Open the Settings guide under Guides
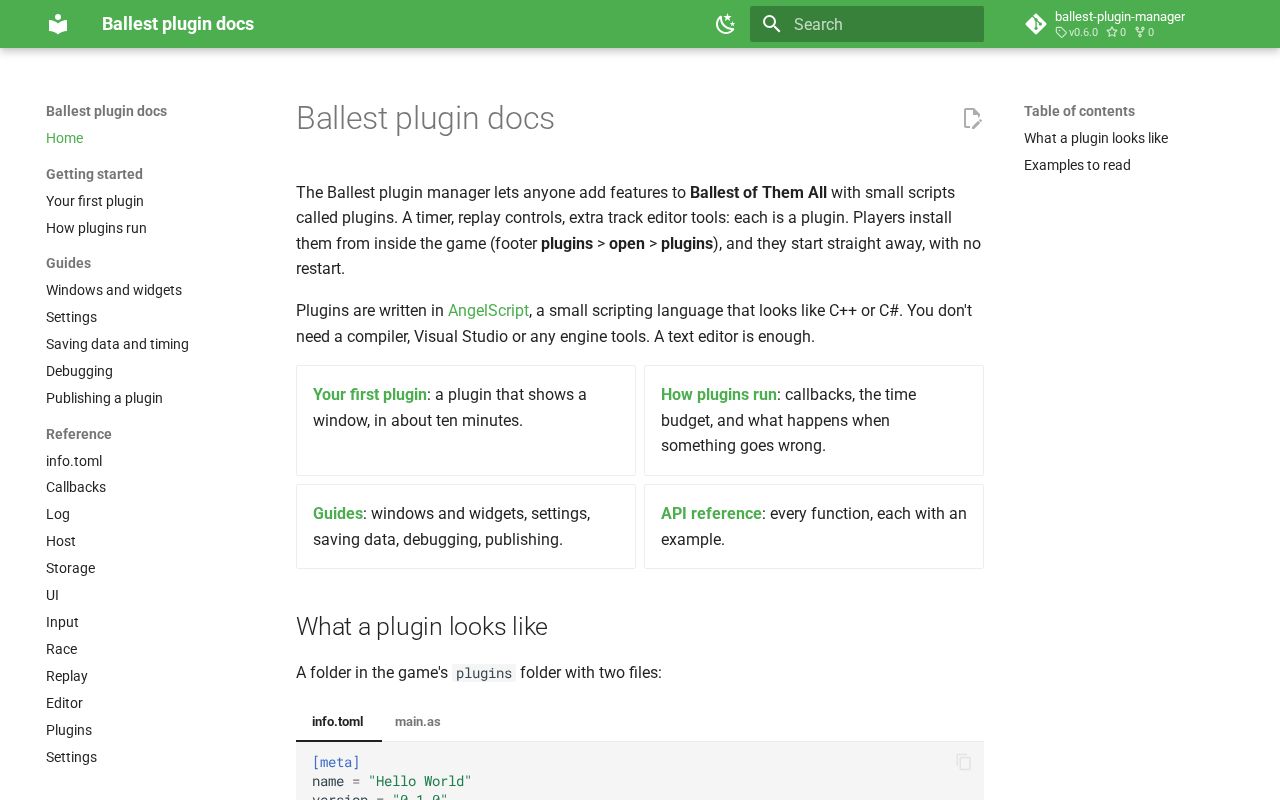Screen dimensions: 1280x800 coord(72,317)
